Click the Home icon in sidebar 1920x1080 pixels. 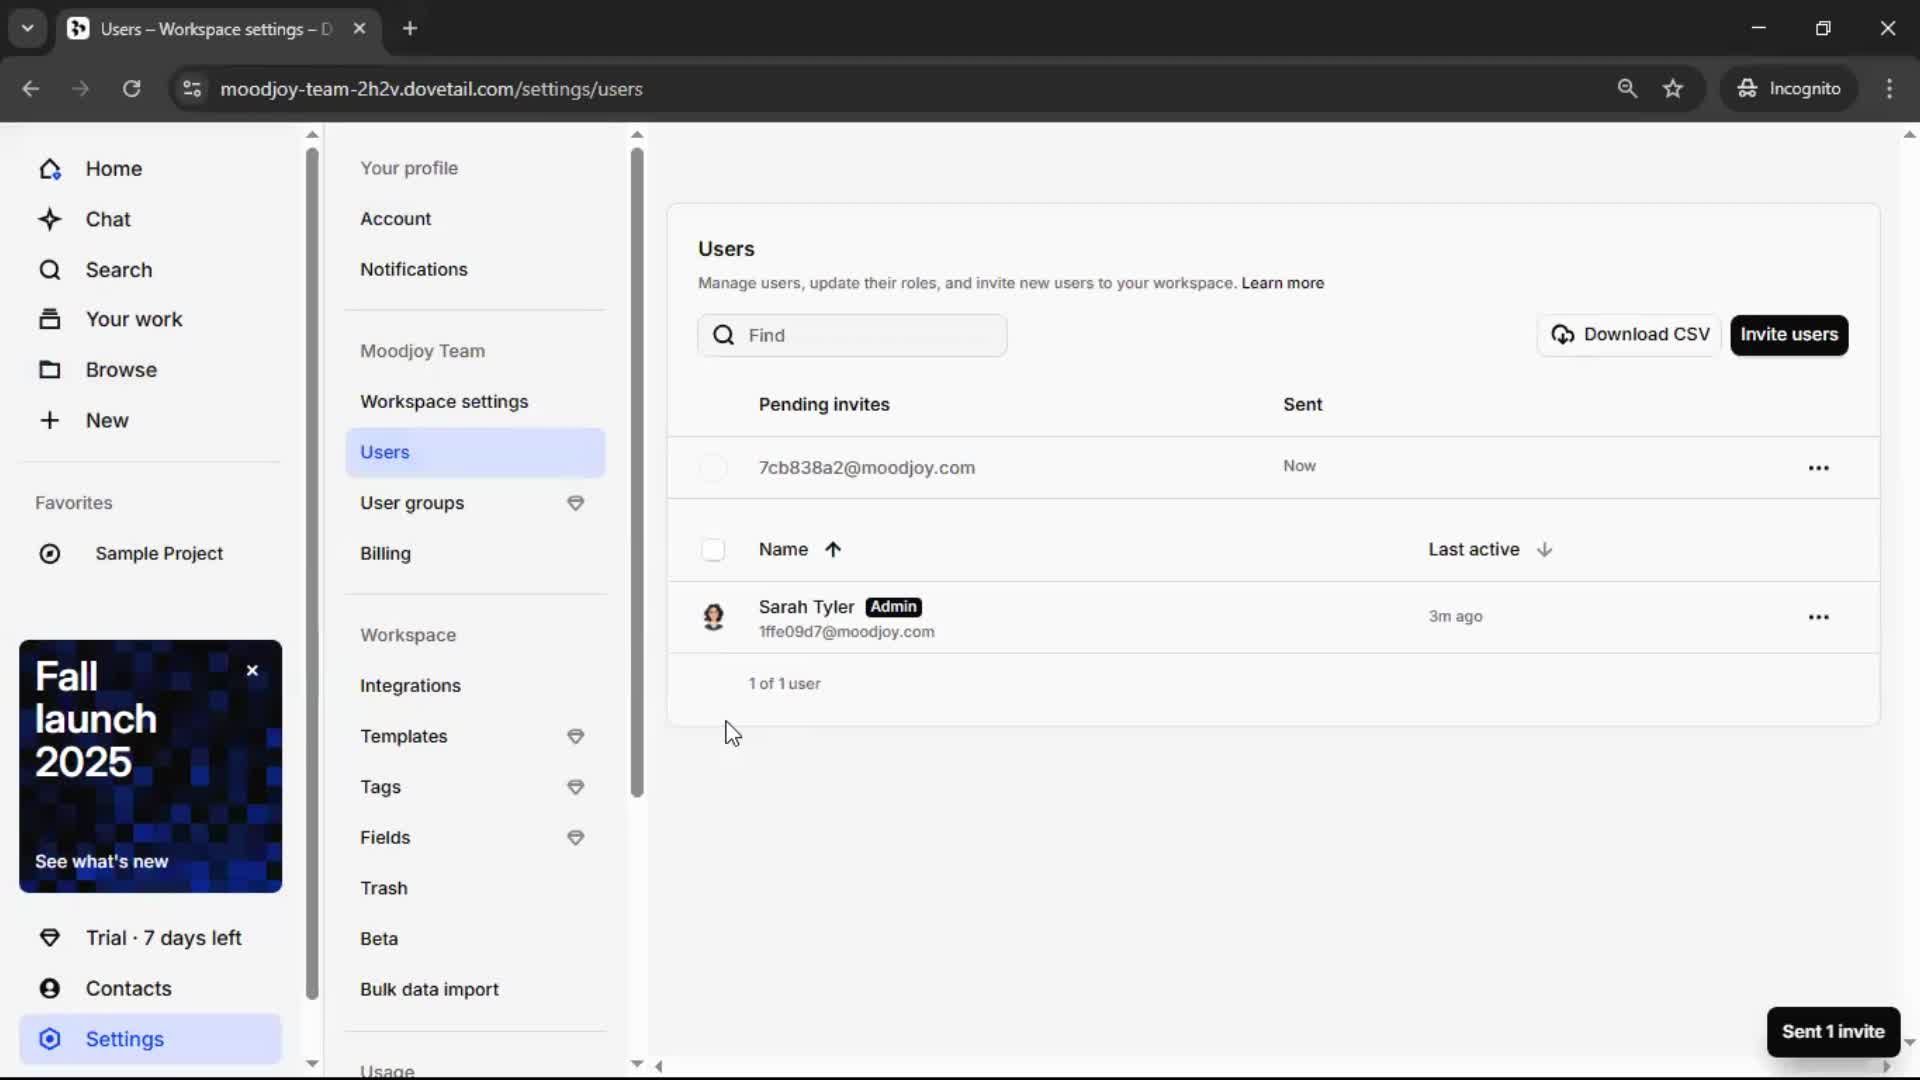pyautogui.click(x=50, y=169)
